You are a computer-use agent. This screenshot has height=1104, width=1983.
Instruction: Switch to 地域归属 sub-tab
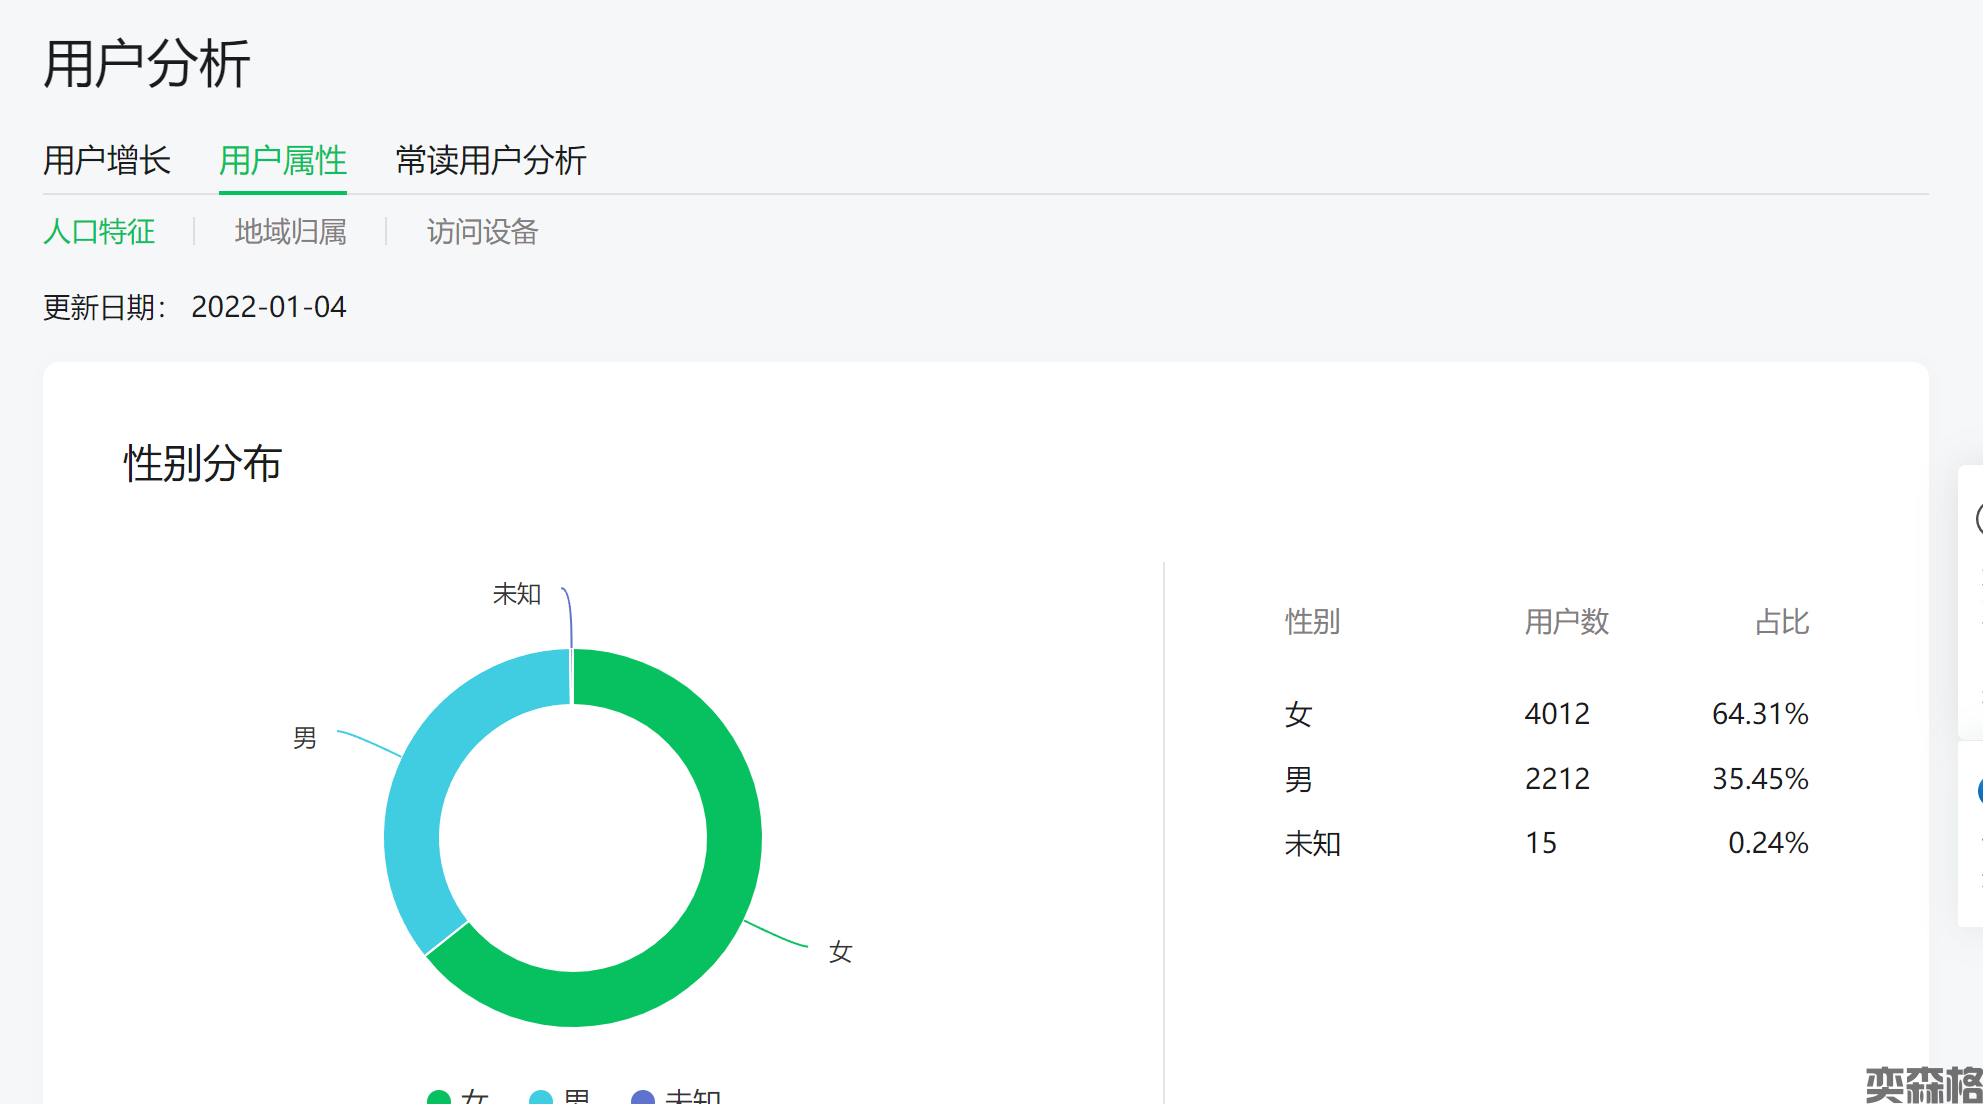click(x=290, y=232)
